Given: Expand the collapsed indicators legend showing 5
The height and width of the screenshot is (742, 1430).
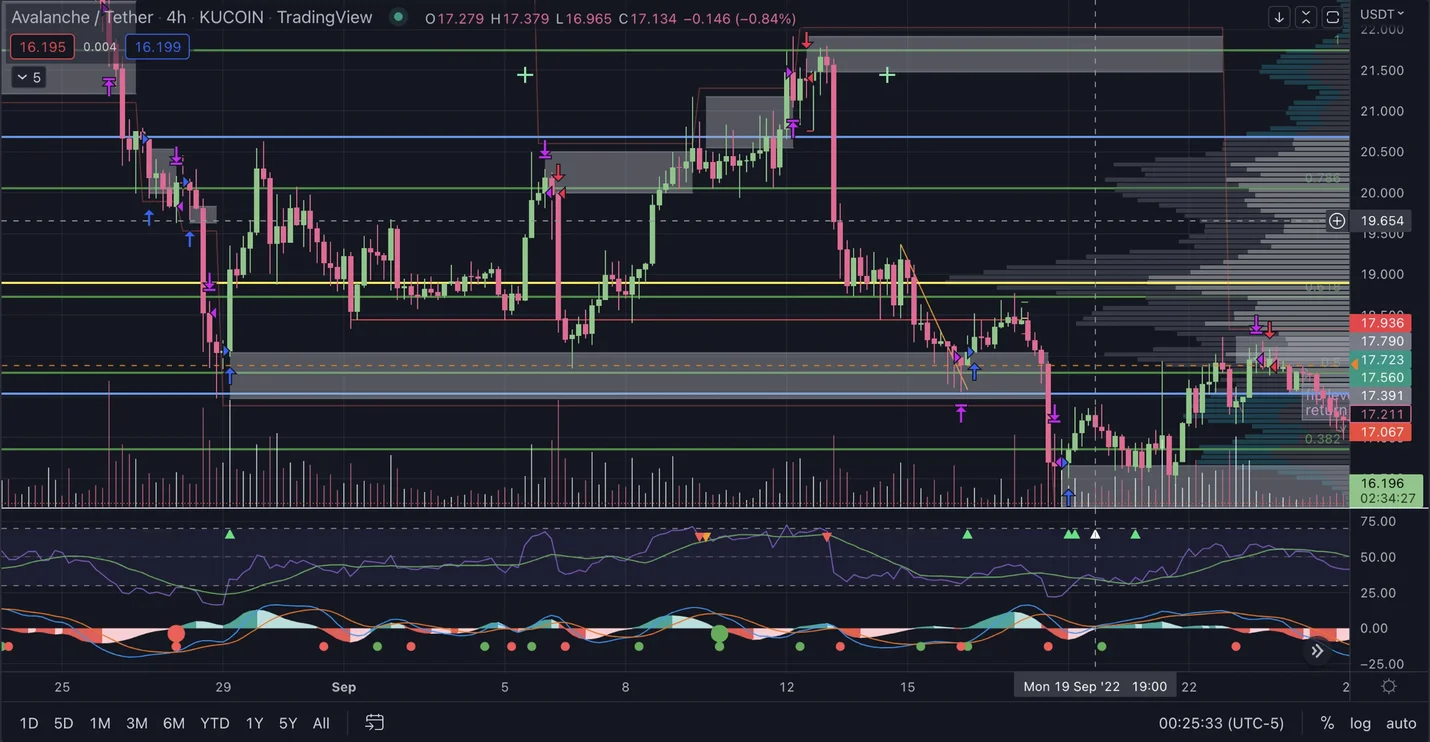Looking at the screenshot, I should point(29,77).
